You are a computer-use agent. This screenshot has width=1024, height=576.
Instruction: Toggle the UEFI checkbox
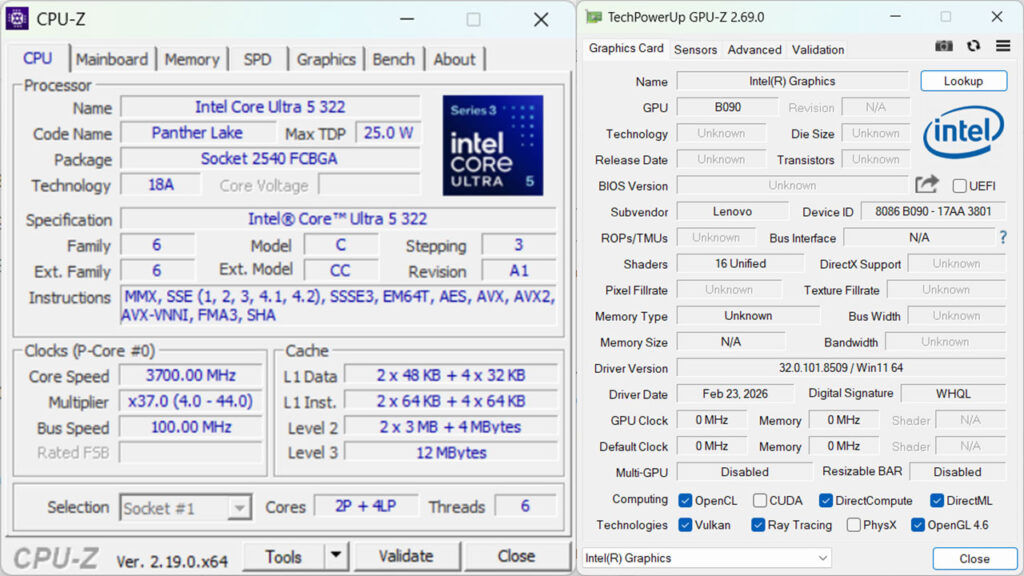959,186
